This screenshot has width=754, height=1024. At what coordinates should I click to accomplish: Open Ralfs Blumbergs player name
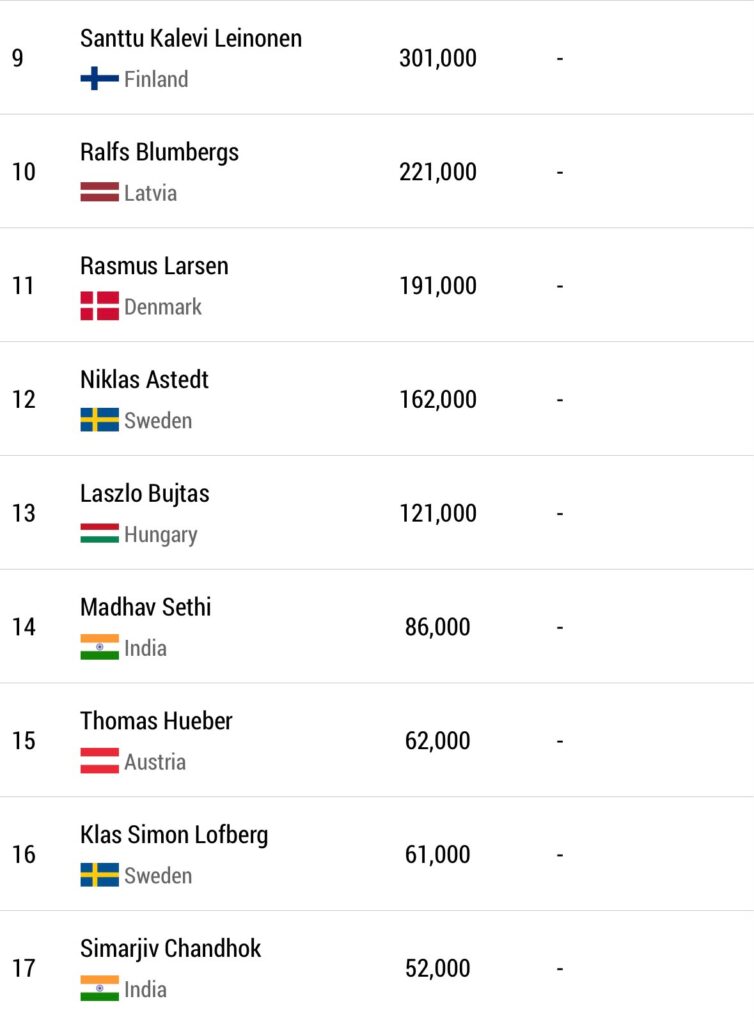[159, 153]
